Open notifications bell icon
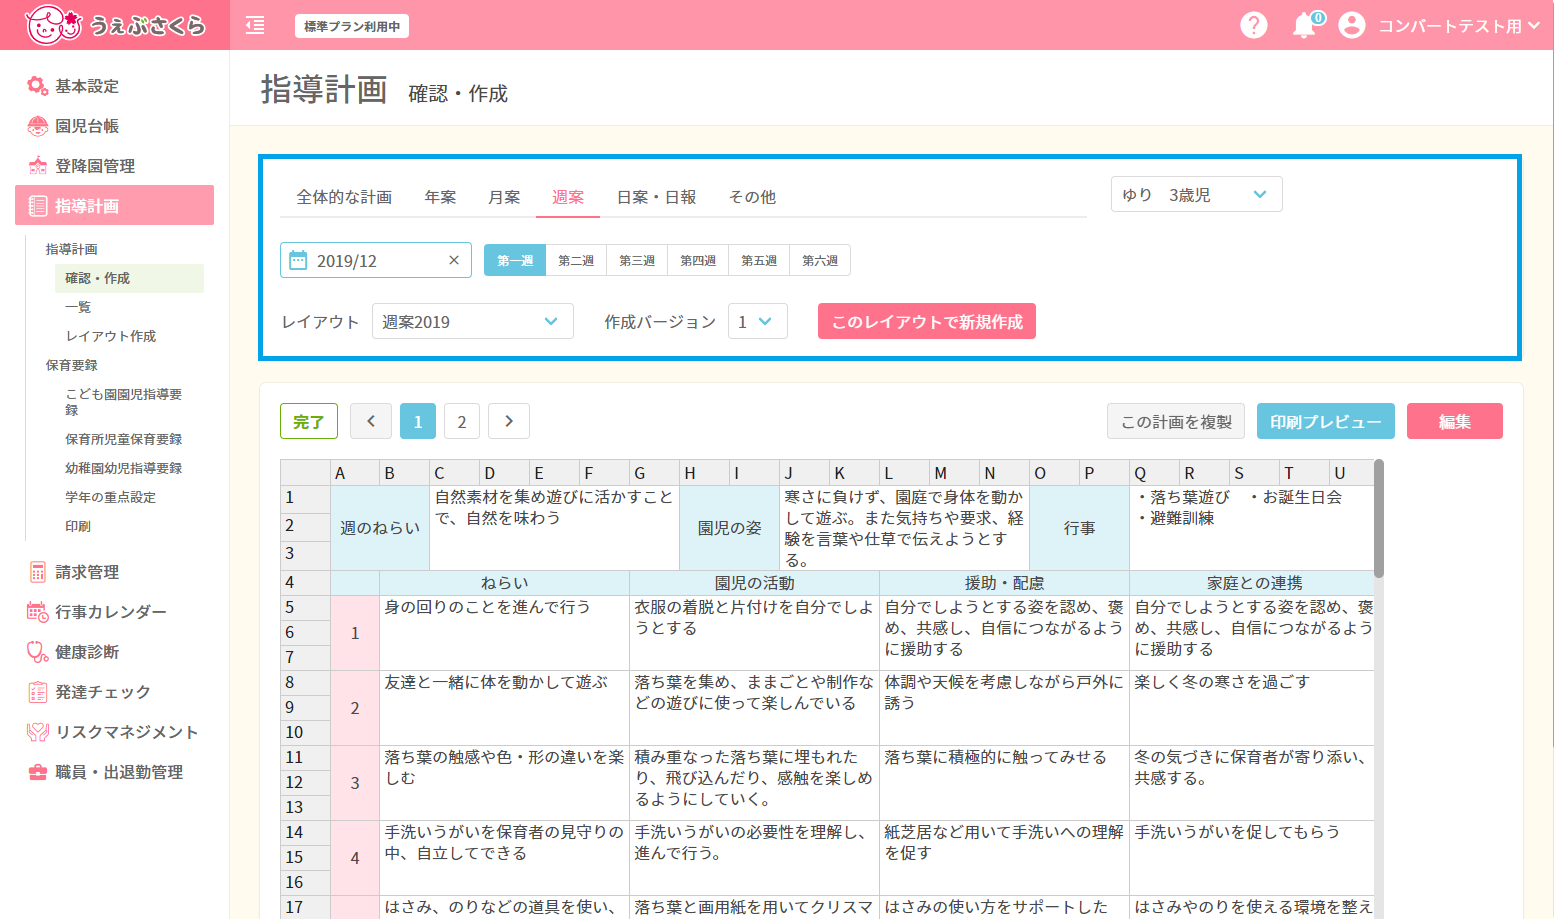Screen dimensions: 1554x920 tap(1304, 25)
